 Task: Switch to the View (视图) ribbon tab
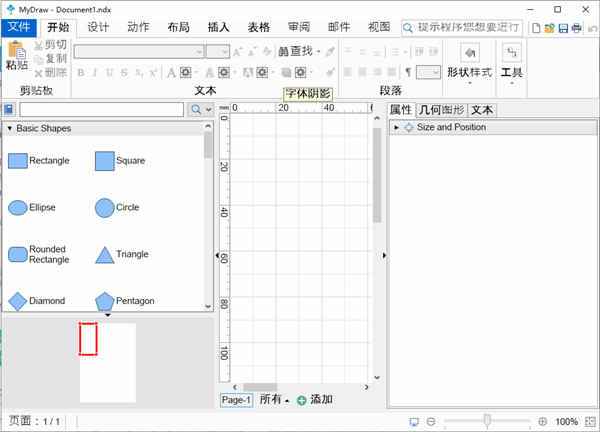tap(379, 27)
